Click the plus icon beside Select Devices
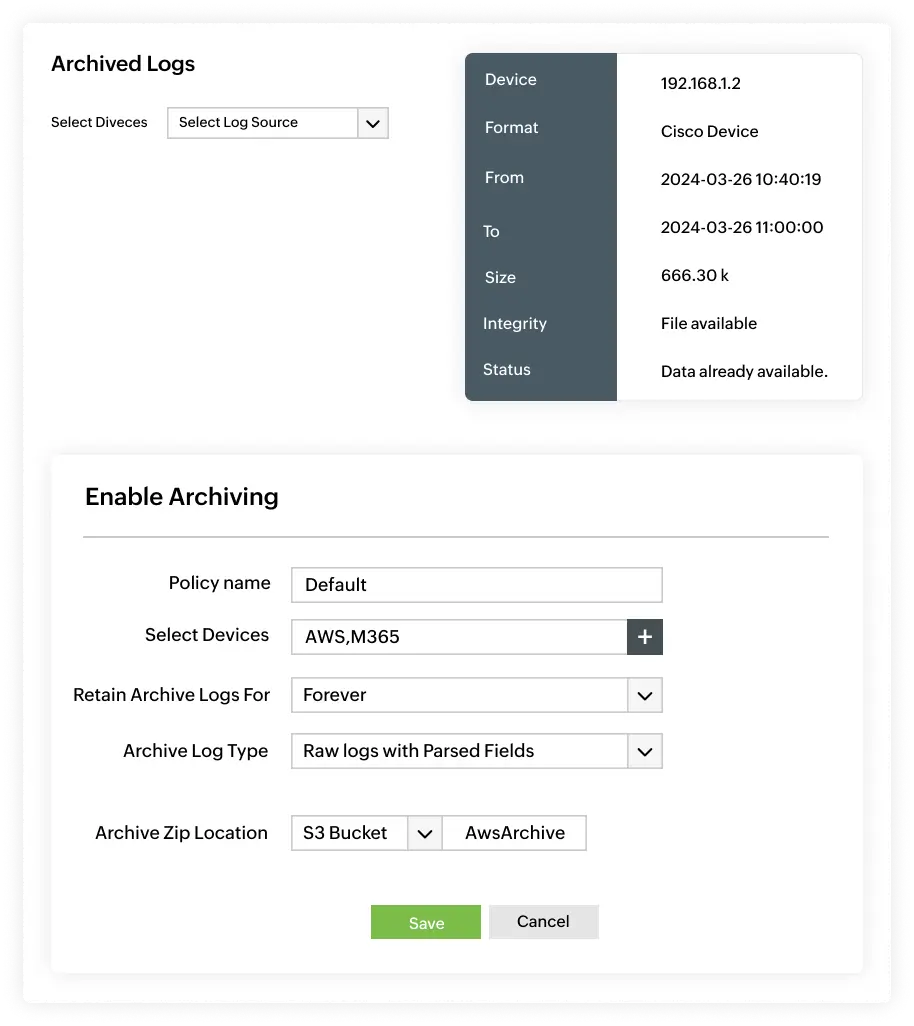This screenshot has height=1026, width=914. tap(645, 636)
